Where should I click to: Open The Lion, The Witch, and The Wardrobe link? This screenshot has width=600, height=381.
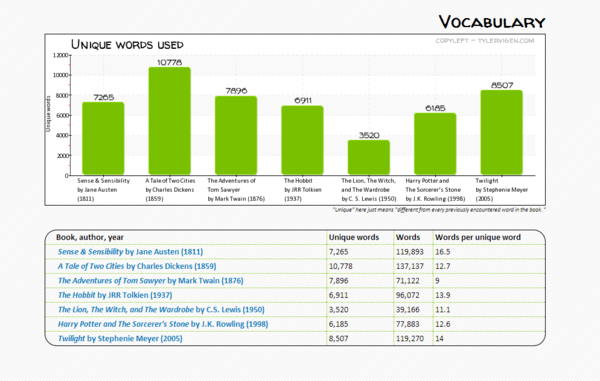click(x=161, y=309)
